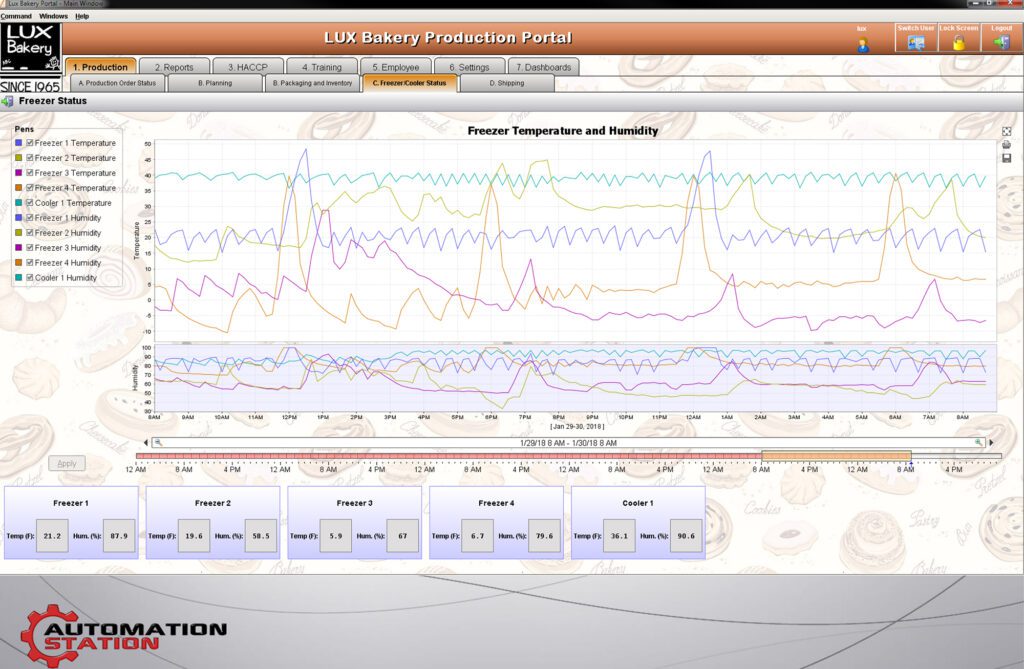Image resolution: width=1024 pixels, height=669 pixels.
Task: Click the lux user profile icon
Action: 863,44
